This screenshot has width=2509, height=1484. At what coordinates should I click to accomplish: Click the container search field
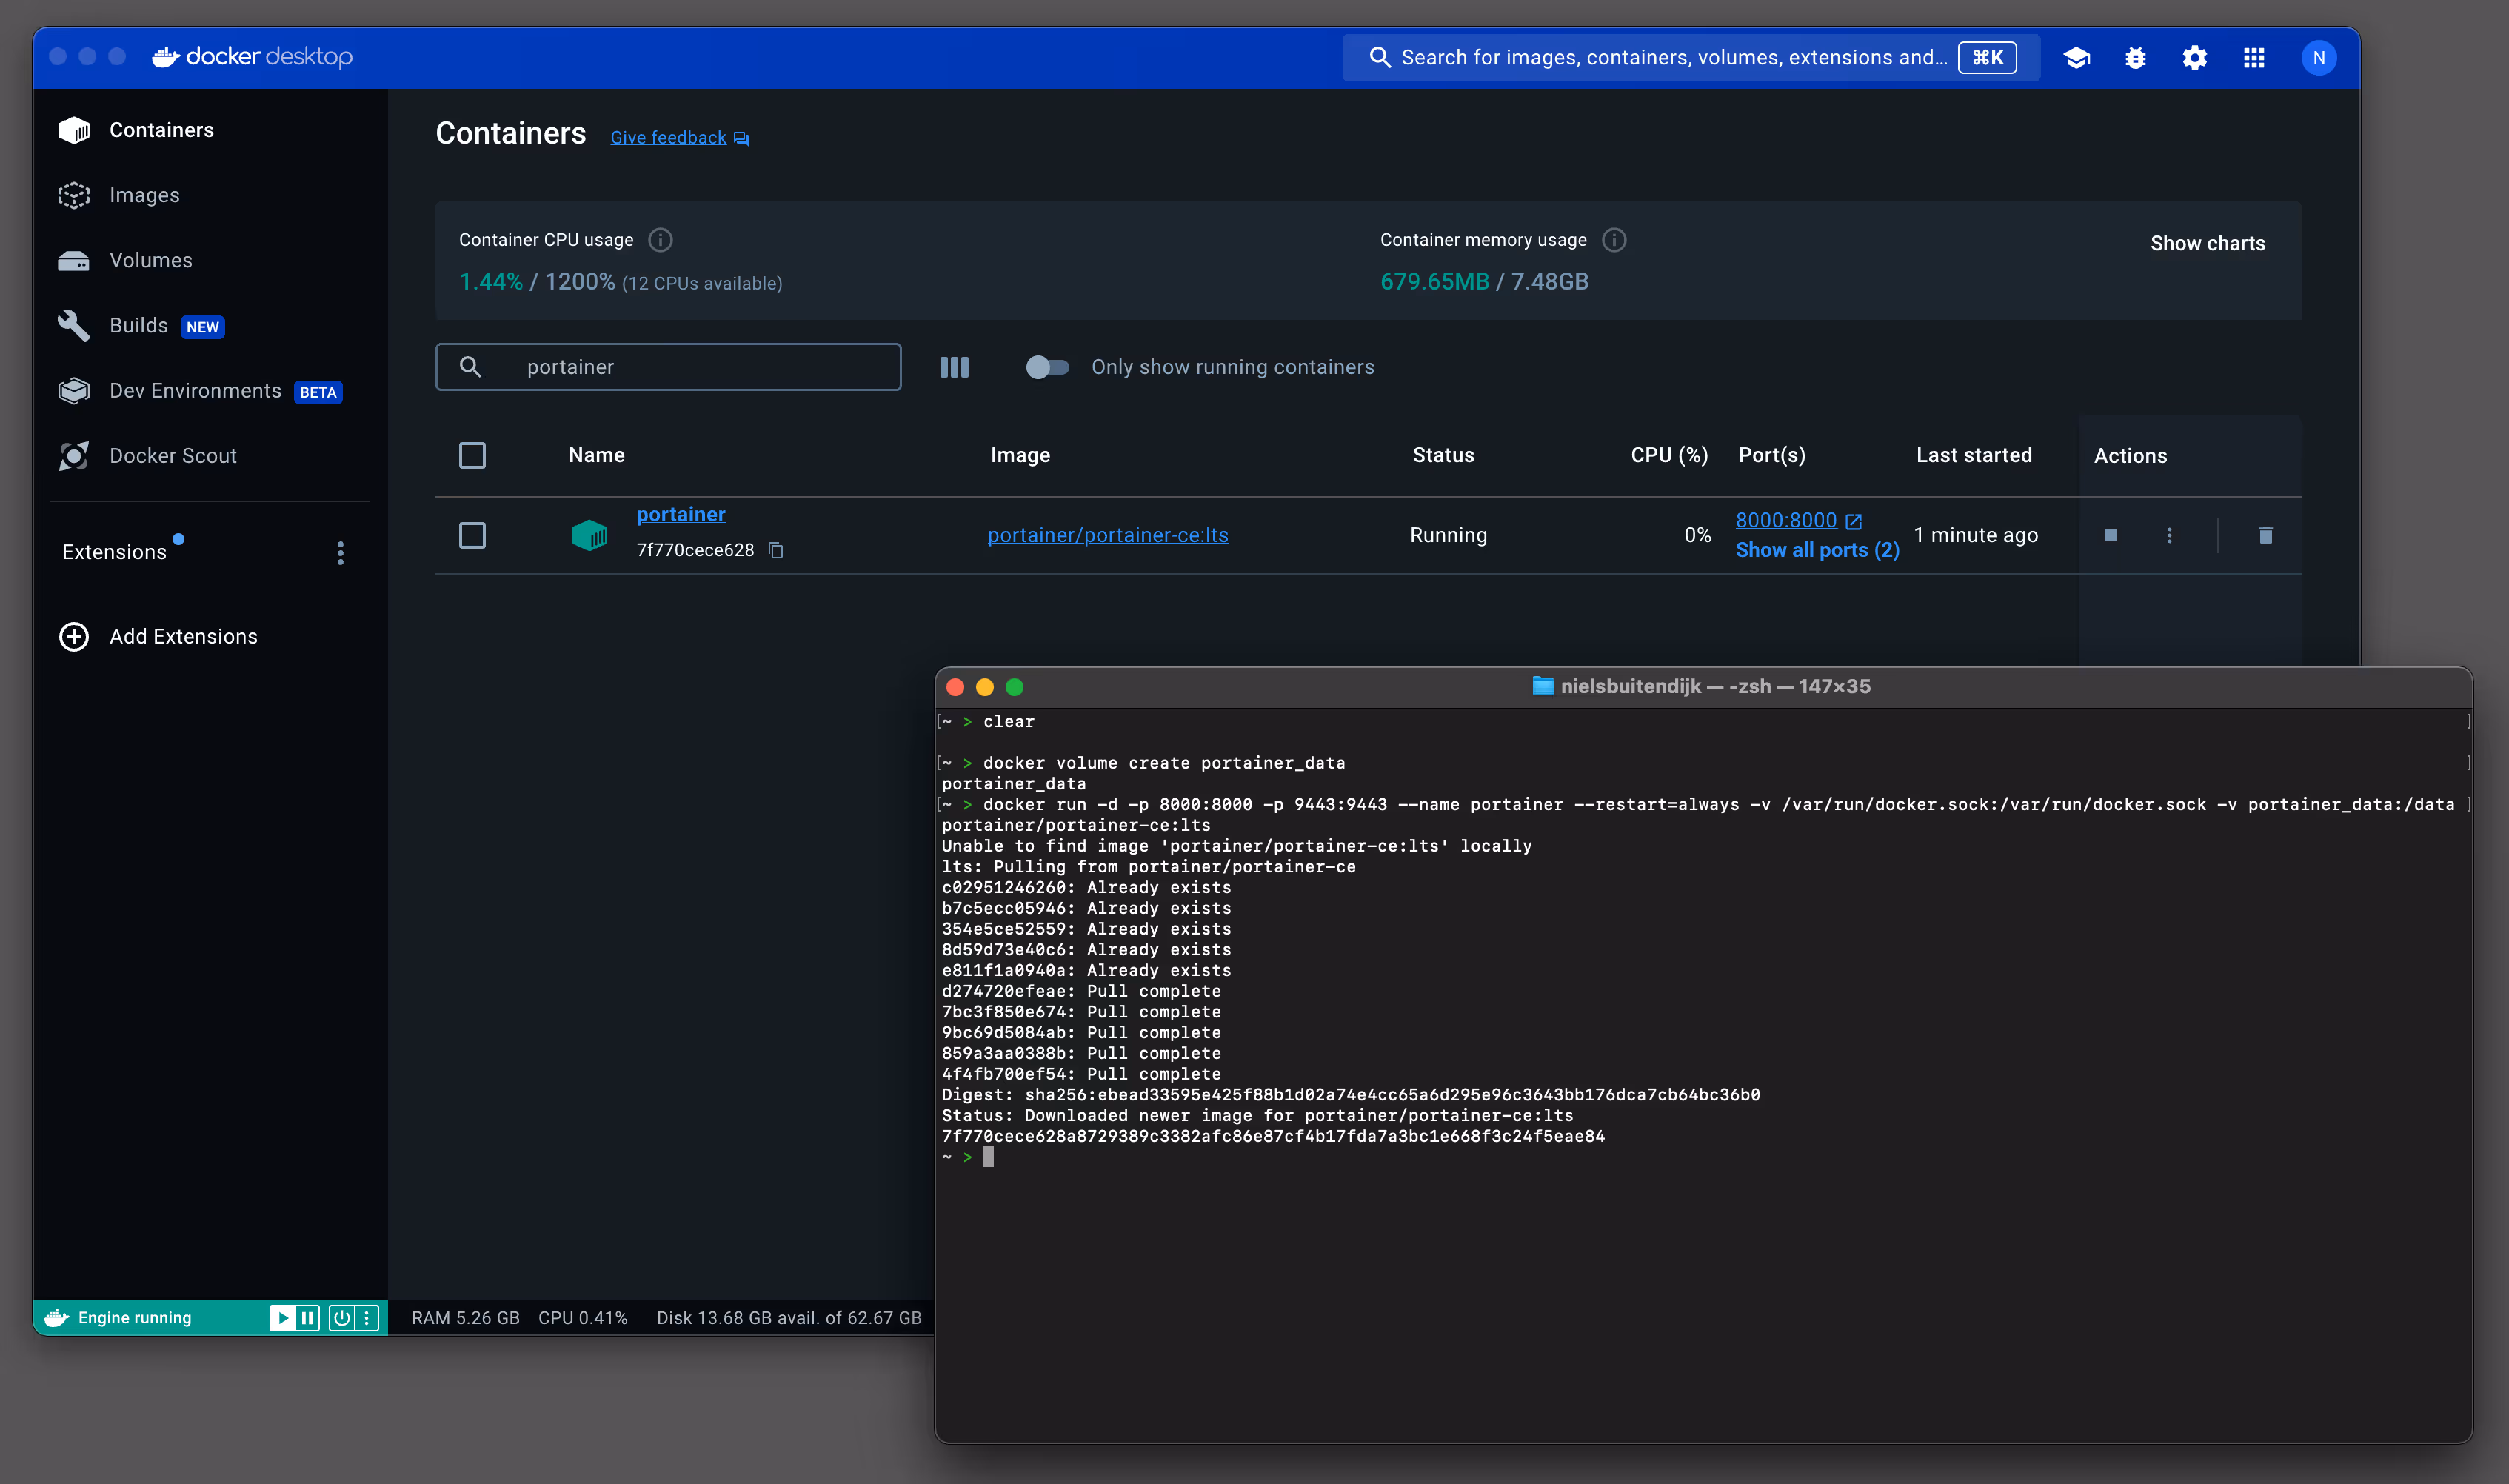click(668, 367)
